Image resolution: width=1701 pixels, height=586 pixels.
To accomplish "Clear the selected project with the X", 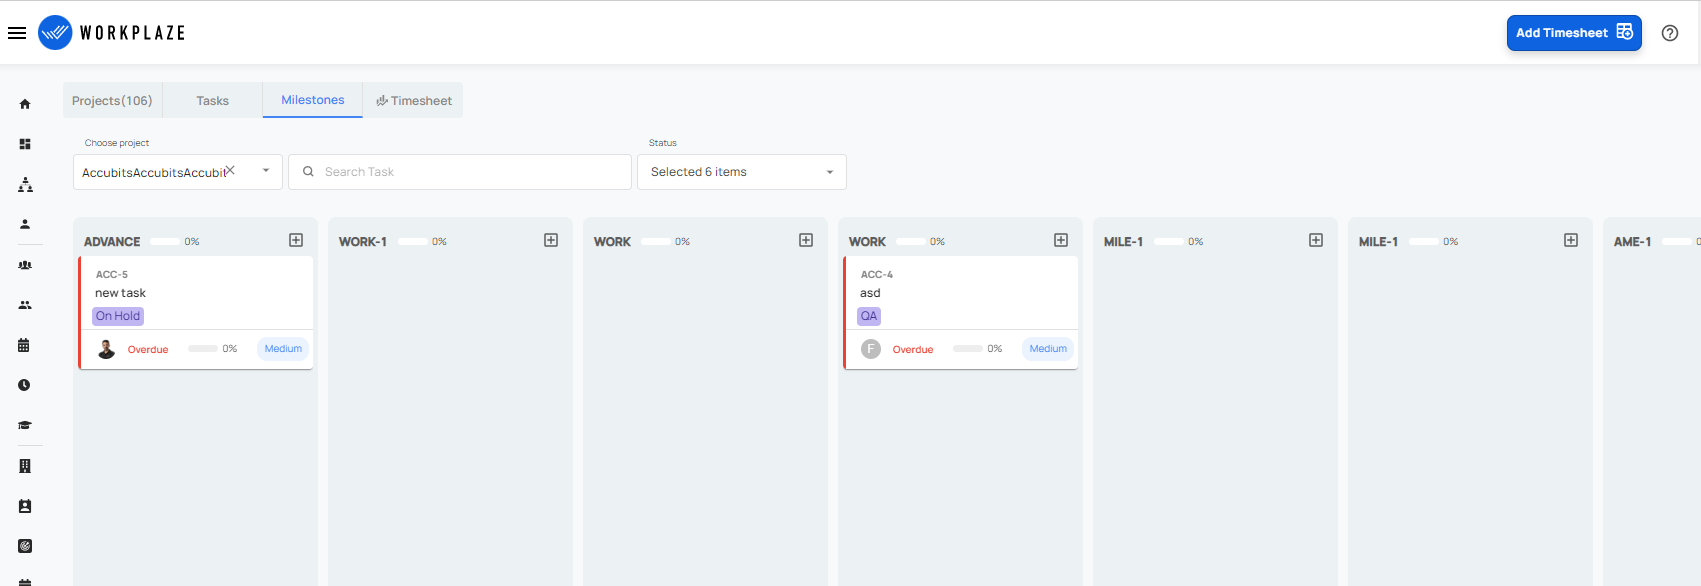I will pos(230,171).
